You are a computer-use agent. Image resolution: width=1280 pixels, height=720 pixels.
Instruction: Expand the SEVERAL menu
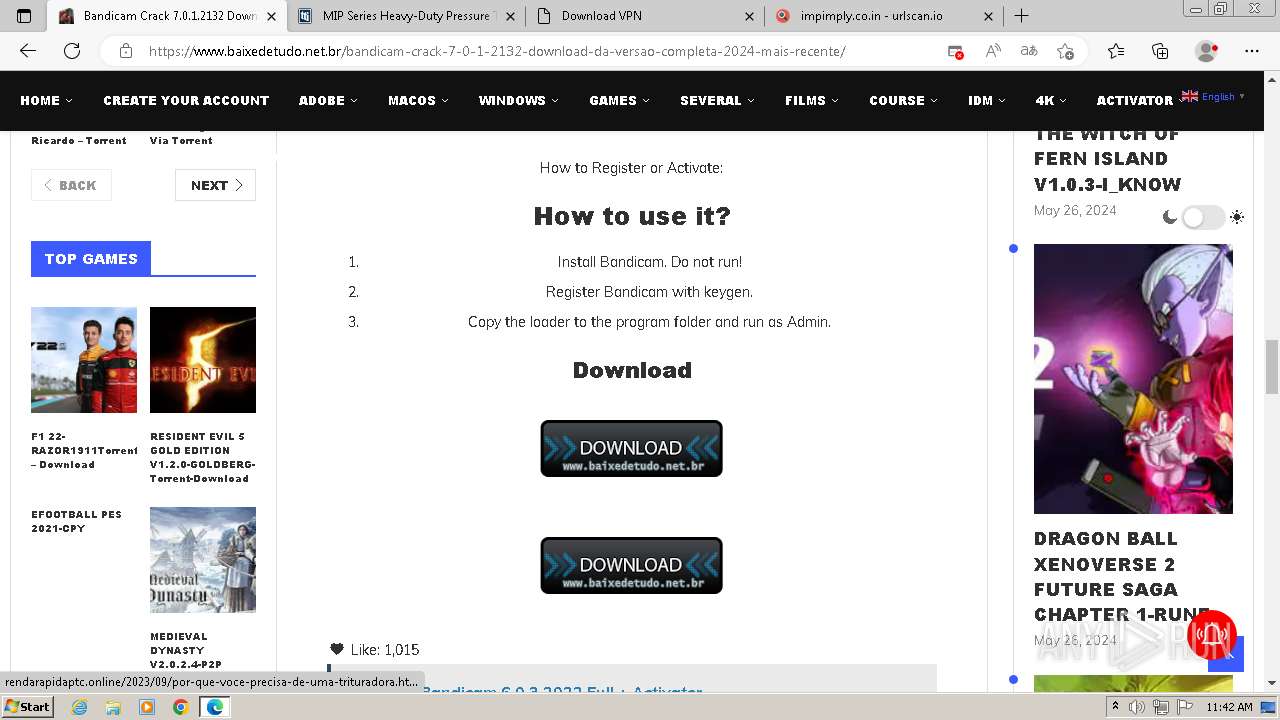point(717,100)
